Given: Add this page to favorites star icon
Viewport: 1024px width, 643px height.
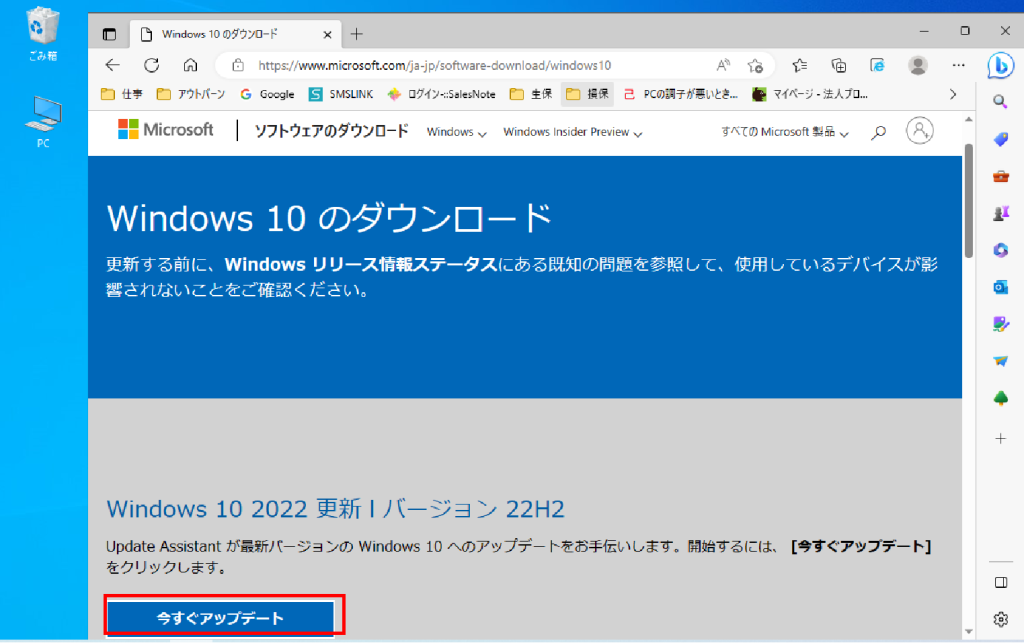Looking at the screenshot, I should tap(756, 65).
